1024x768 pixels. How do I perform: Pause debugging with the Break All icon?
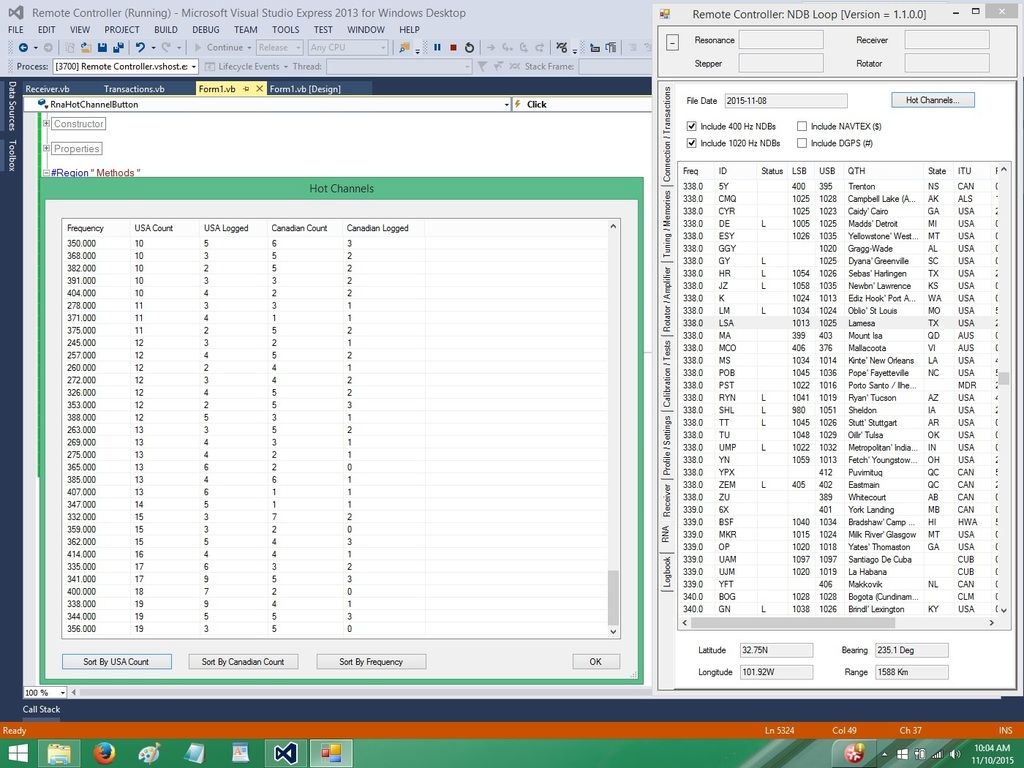437,48
